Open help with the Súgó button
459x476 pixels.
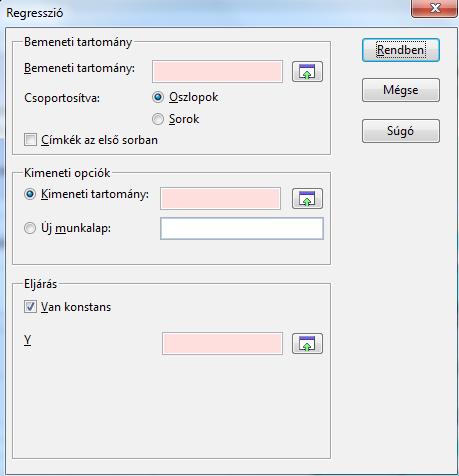pyautogui.click(x=401, y=131)
